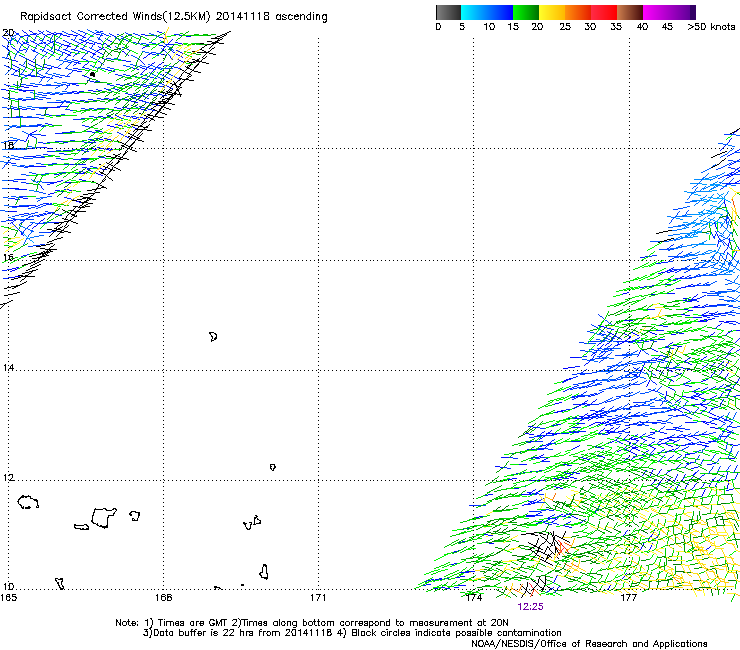740x650 pixels.
Task: Click the largest island outline near 11N
Action: 104,518
